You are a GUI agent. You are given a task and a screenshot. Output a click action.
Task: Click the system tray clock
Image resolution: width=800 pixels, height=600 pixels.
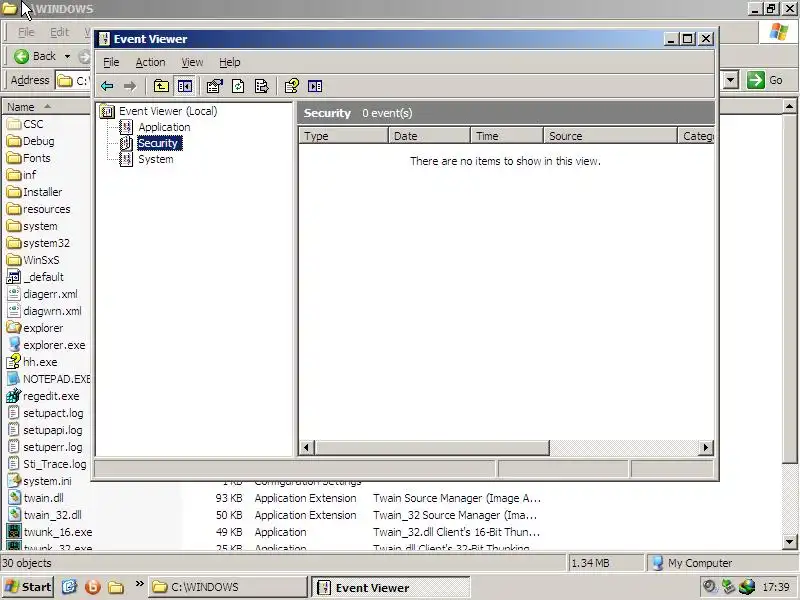(776, 587)
